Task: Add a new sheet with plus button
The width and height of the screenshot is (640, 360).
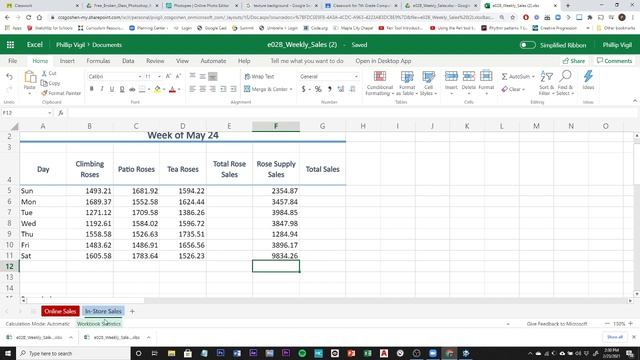Action: tap(132, 311)
